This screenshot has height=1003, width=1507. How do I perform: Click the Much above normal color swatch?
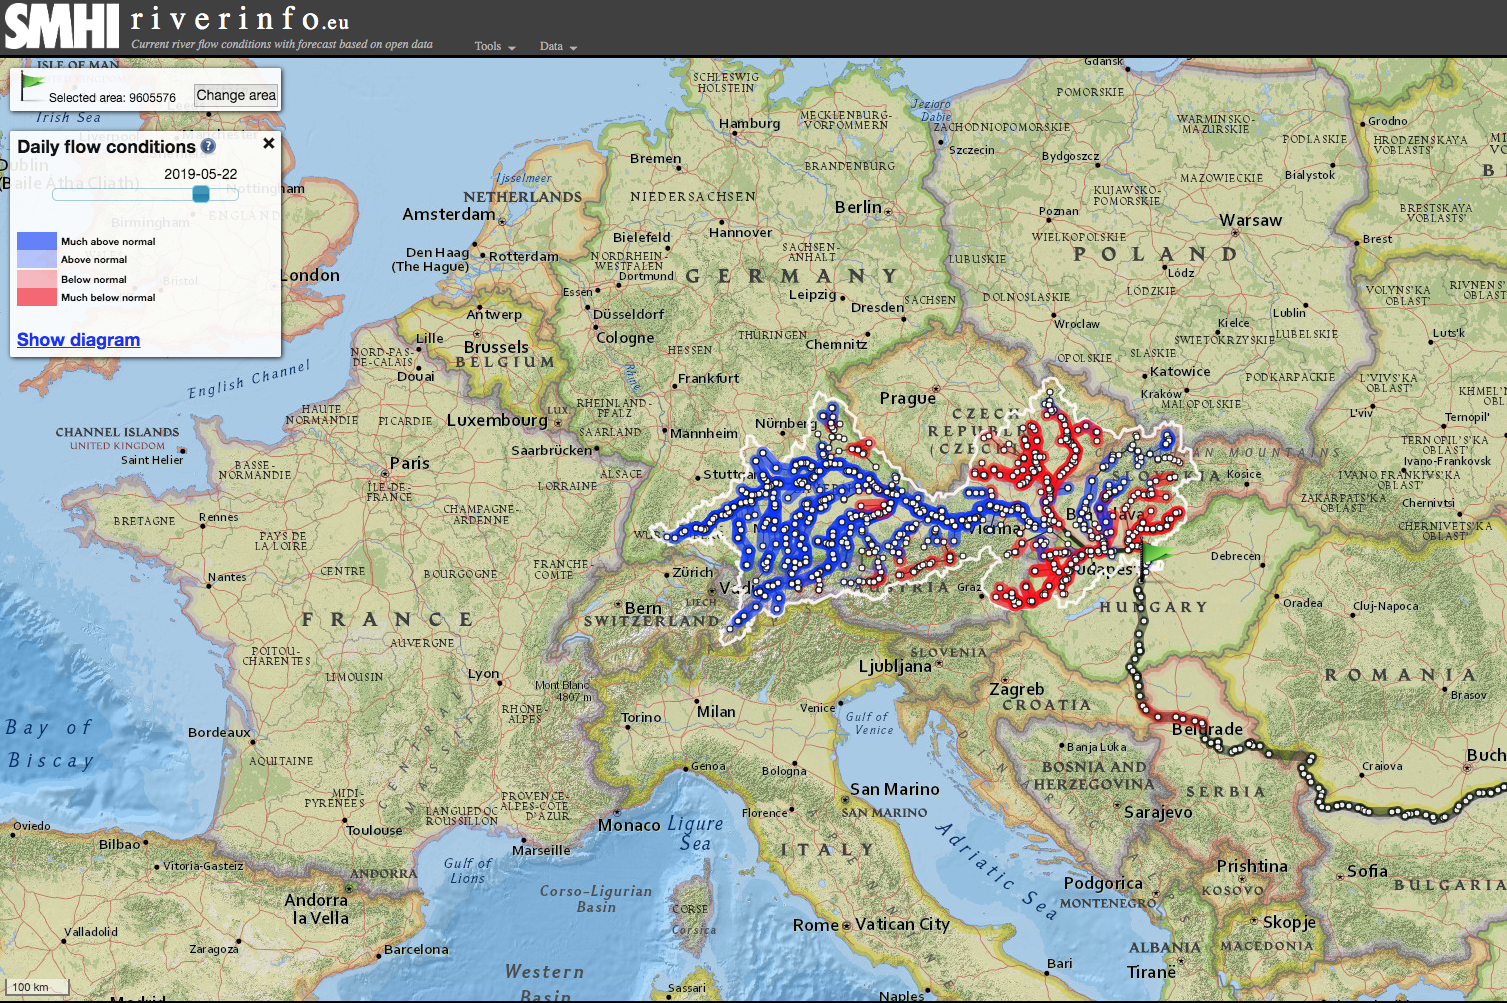tap(37, 241)
